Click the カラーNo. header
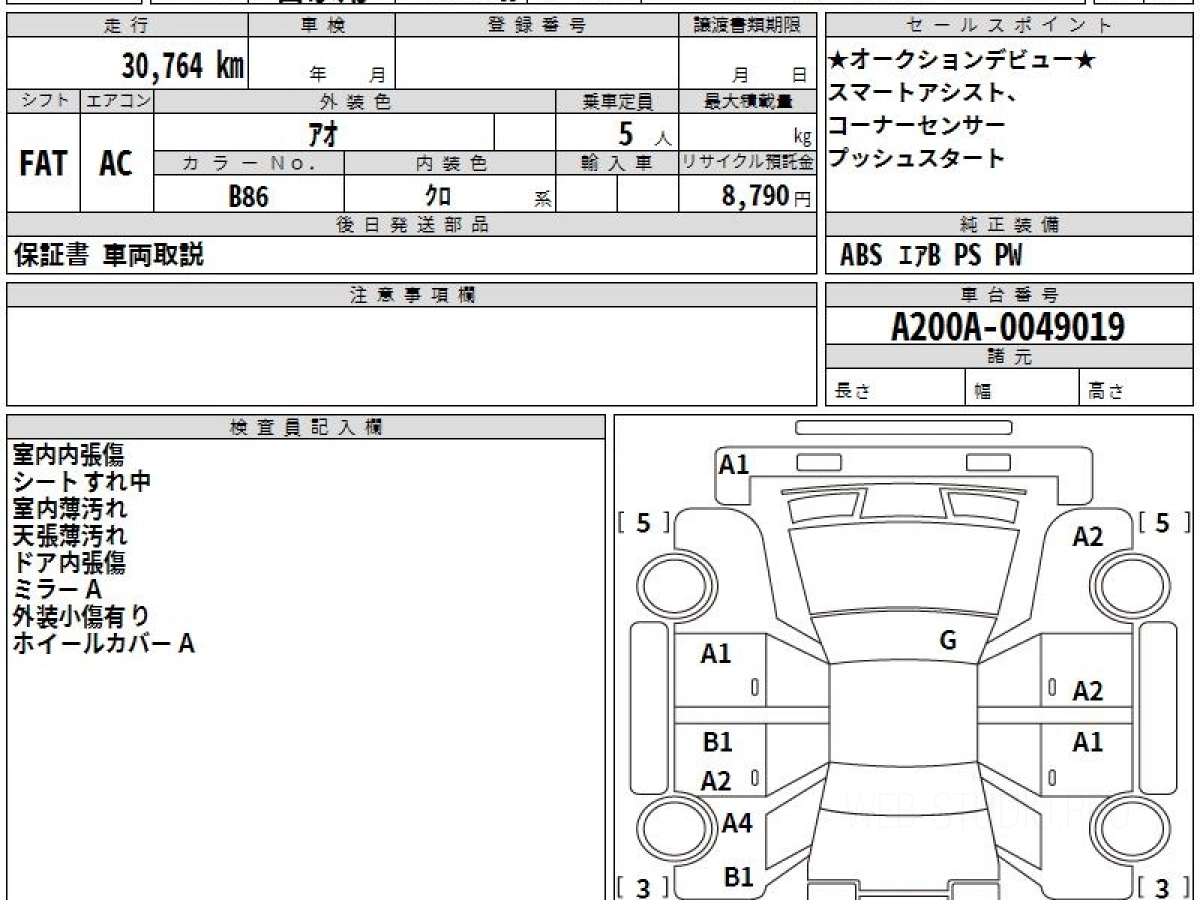This screenshot has height=900, width=1200. 249,163
